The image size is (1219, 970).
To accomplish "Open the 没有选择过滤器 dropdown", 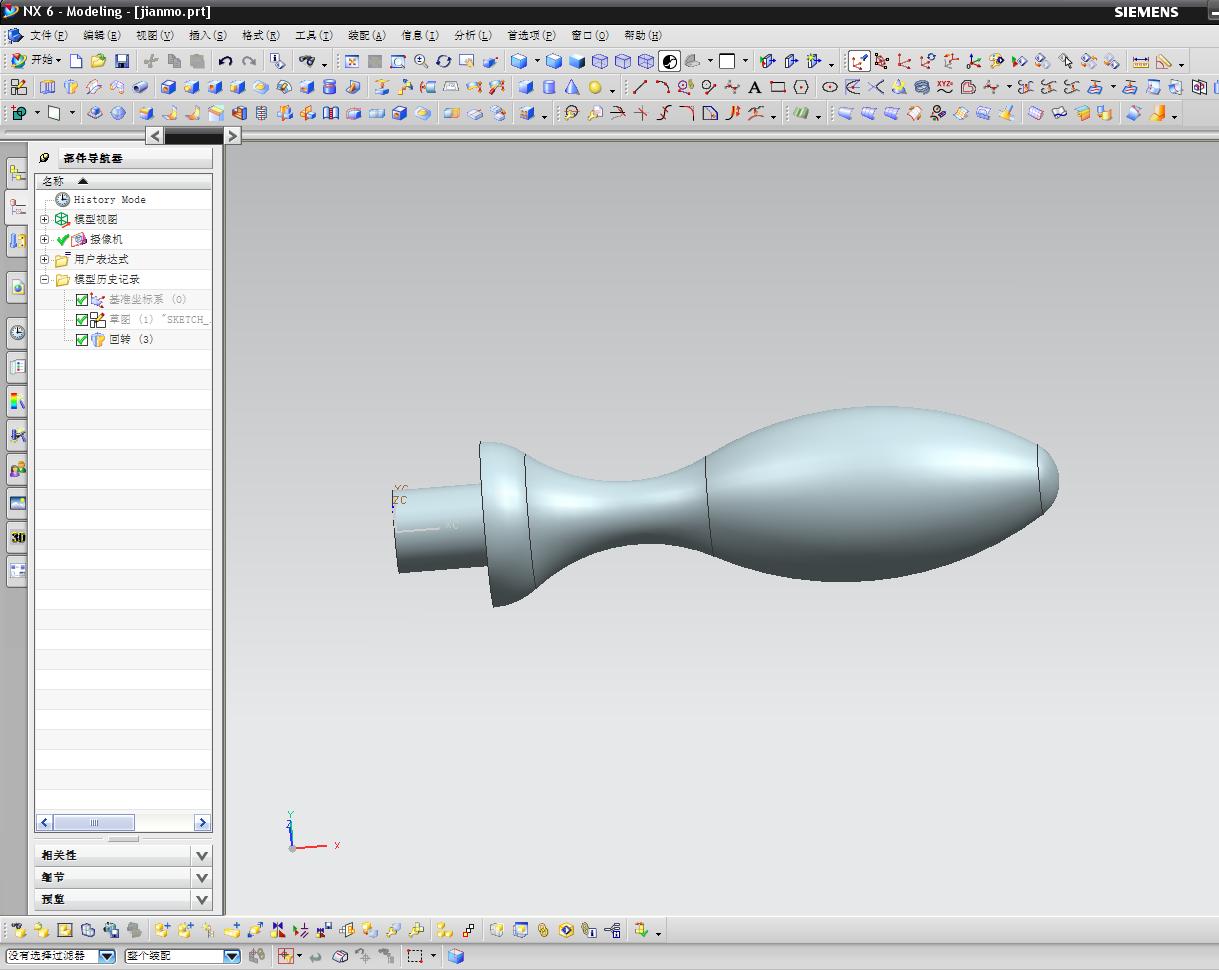I will (x=106, y=956).
